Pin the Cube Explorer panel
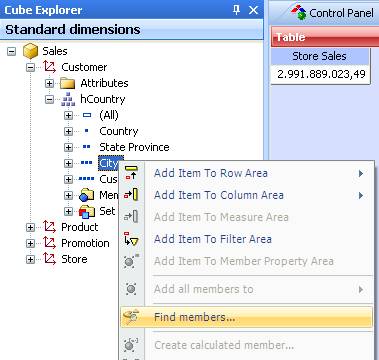379x360 pixels. [236, 10]
